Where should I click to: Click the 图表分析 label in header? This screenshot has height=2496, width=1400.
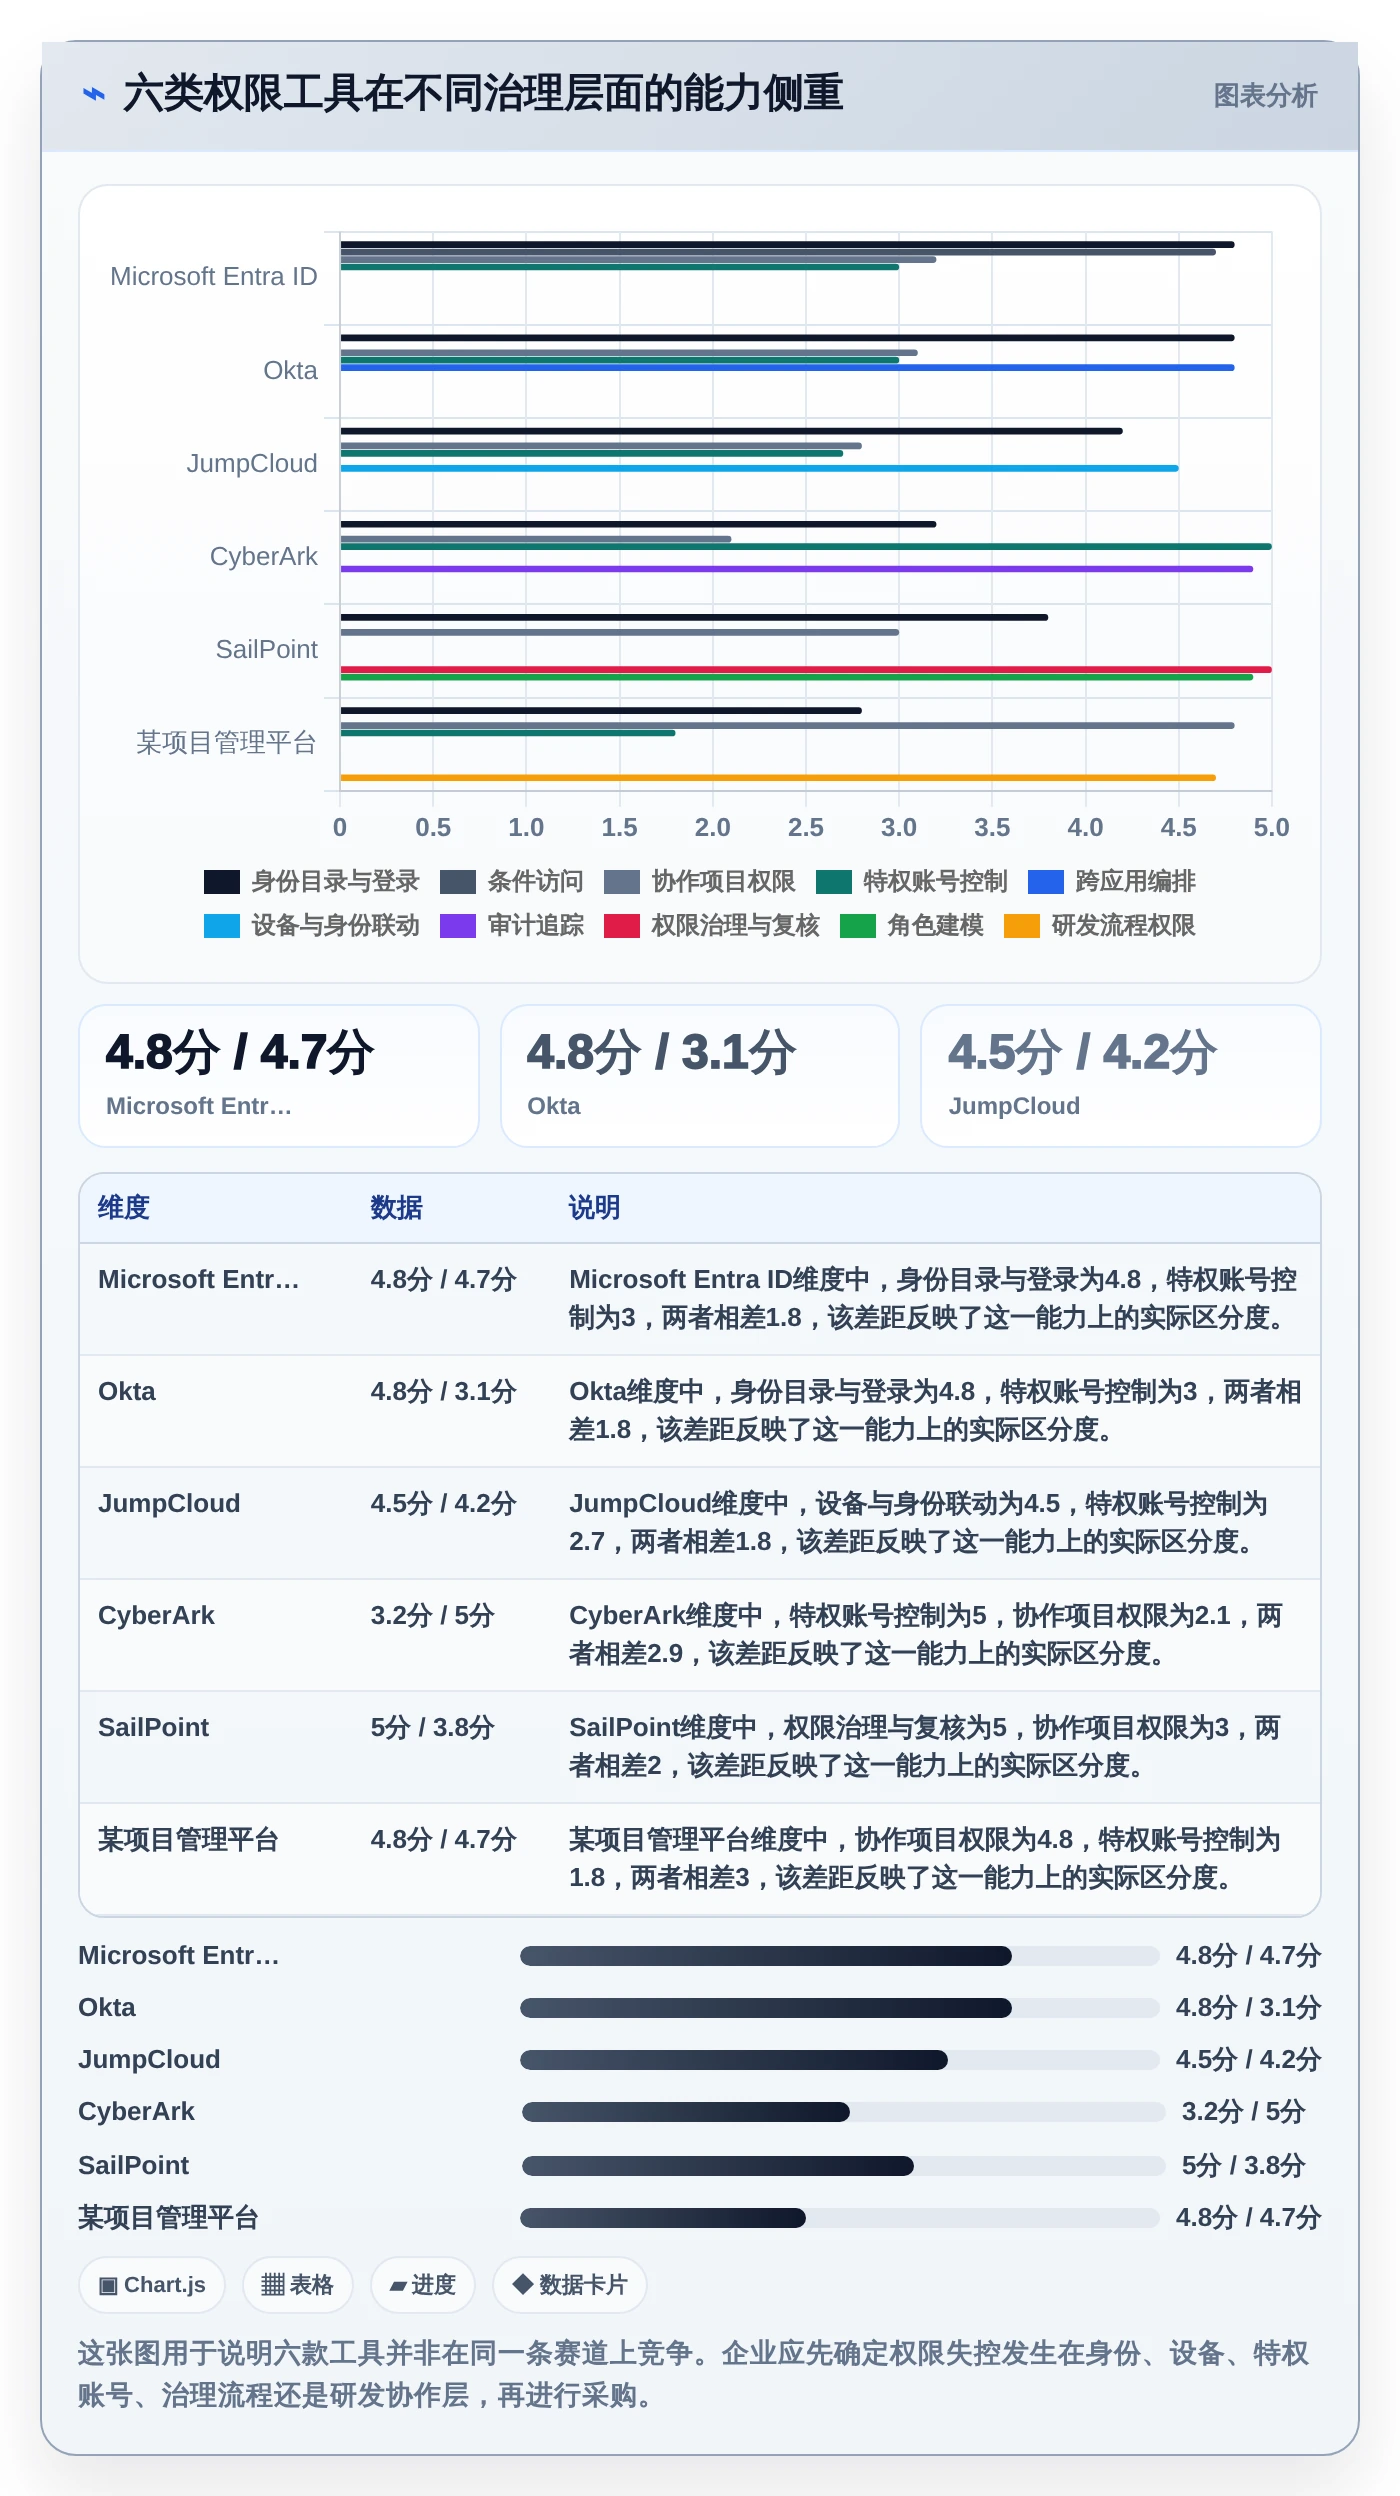[1264, 96]
